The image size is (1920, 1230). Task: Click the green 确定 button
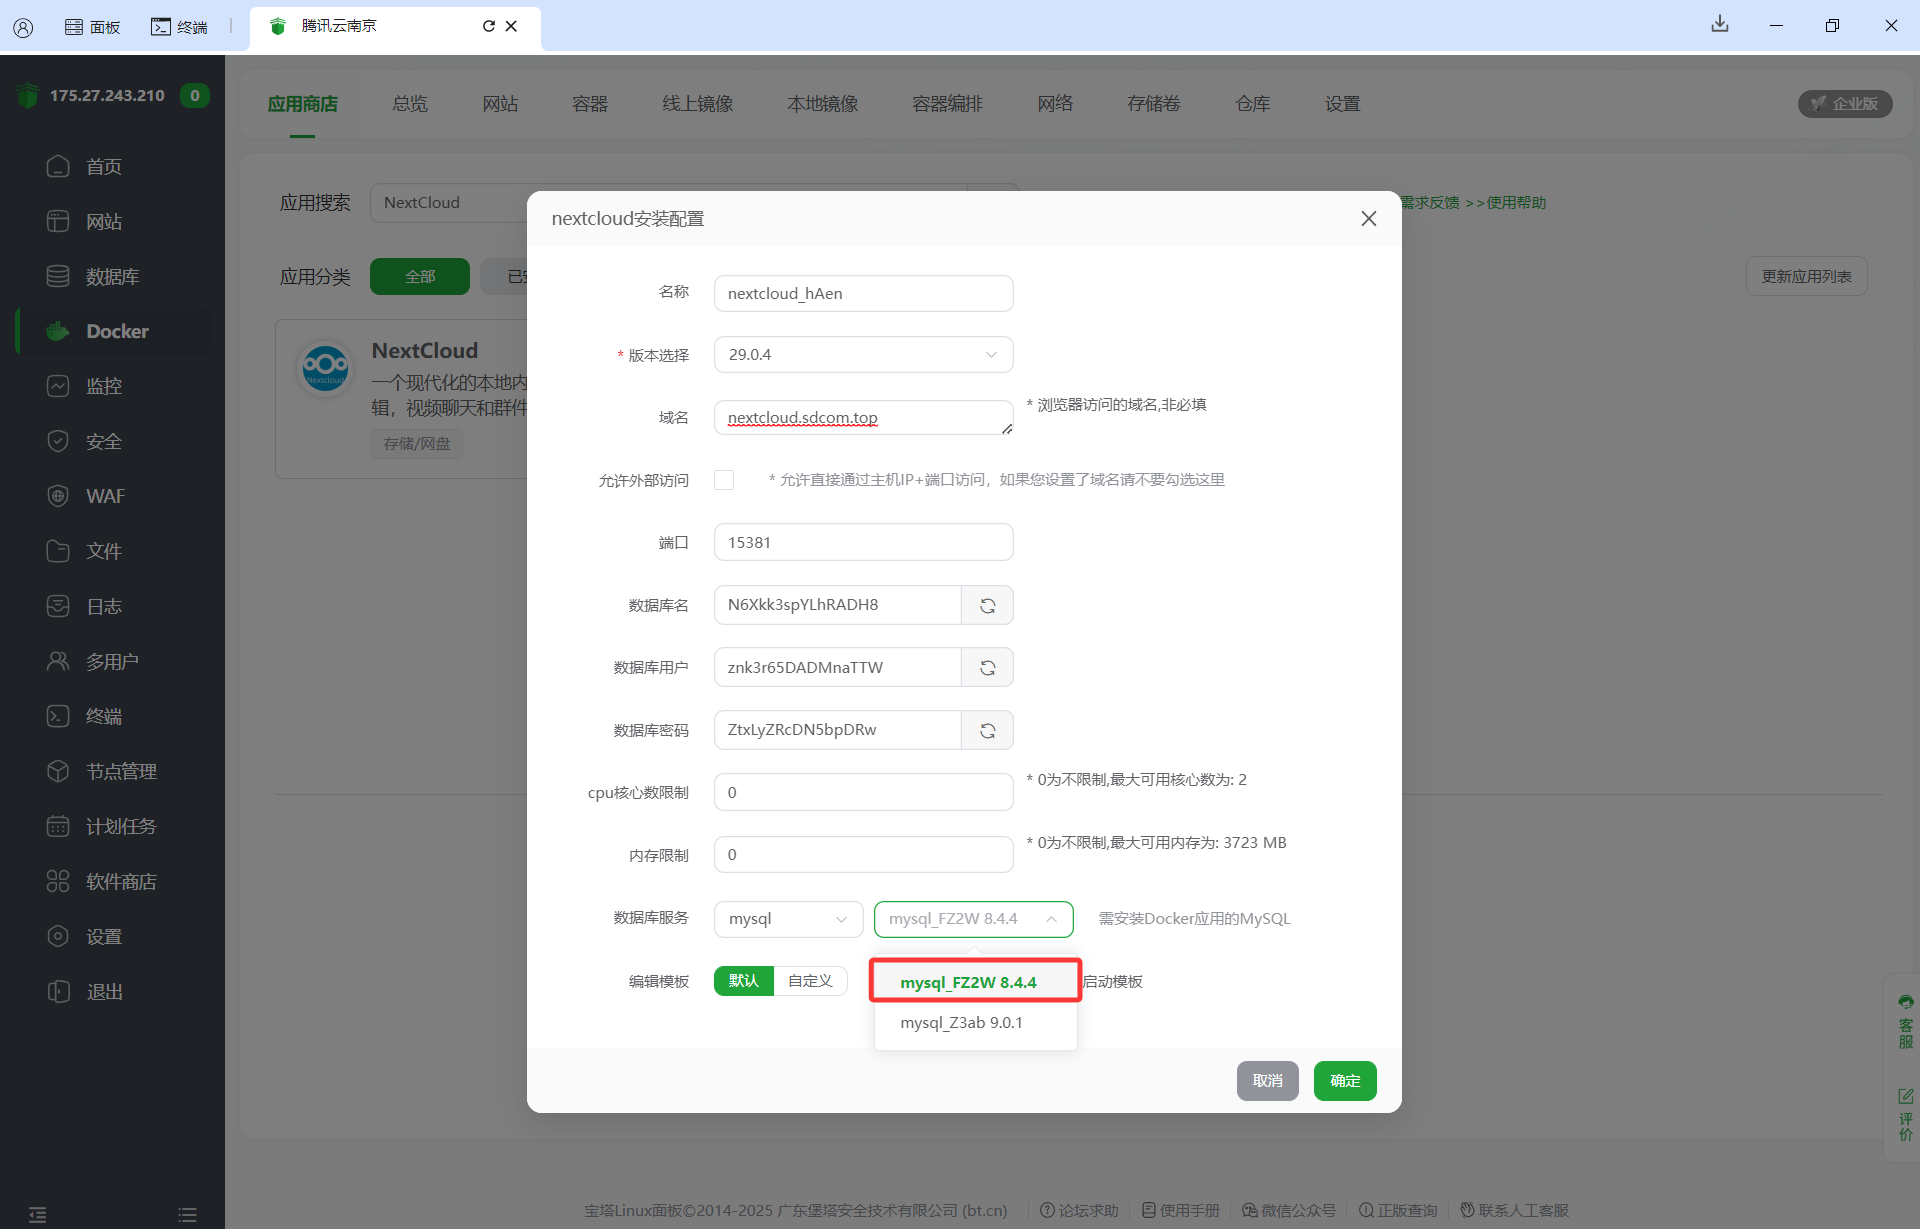(1344, 1081)
